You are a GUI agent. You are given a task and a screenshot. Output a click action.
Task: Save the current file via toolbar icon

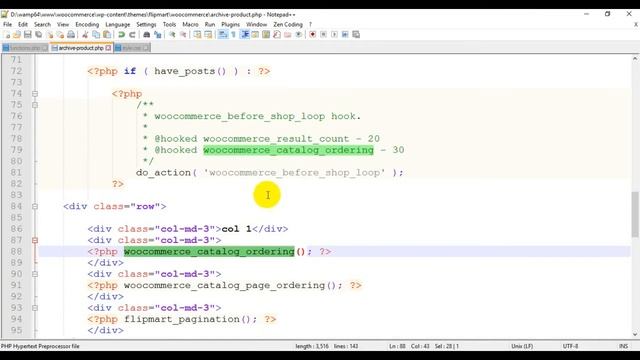pos(28,35)
